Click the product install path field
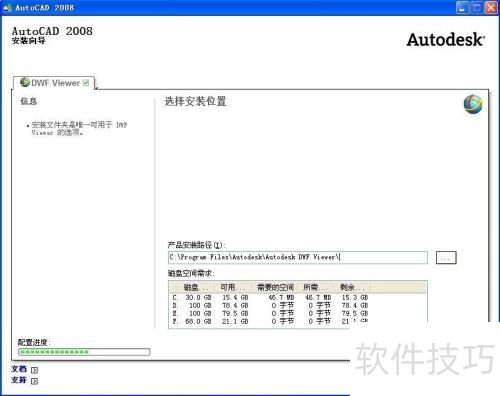Screen dimensions: 500x396 click(x=298, y=257)
